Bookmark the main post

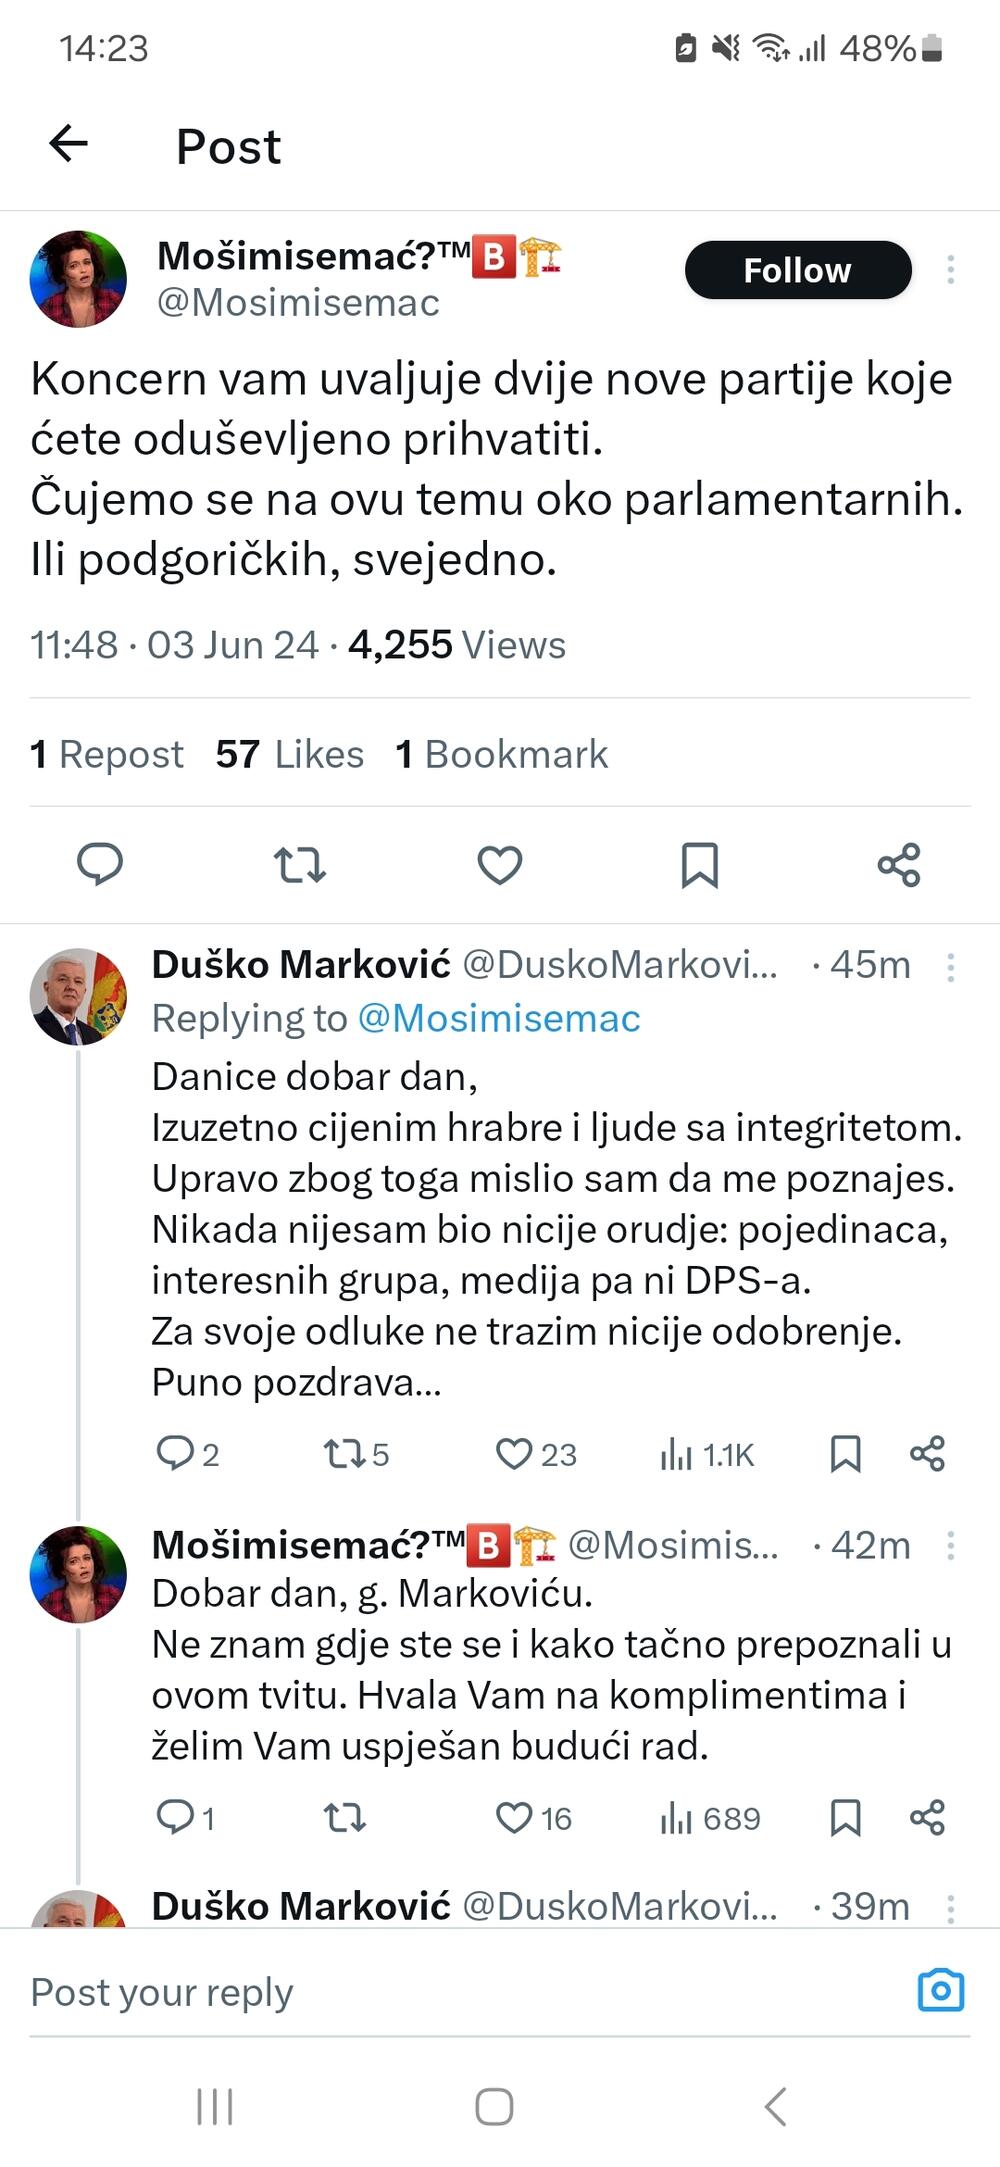point(699,864)
